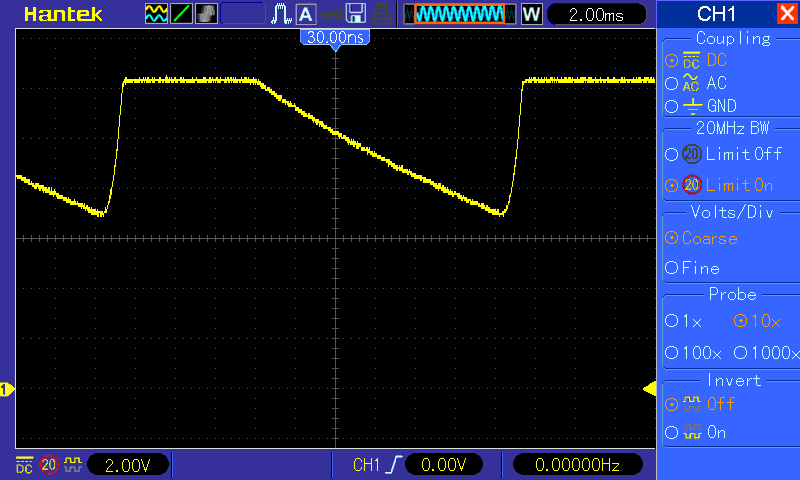This screenshot has height=480, width=800.
Task: Click the red circled 20 icon next to Limit On
Action: (x=692, y=185)
